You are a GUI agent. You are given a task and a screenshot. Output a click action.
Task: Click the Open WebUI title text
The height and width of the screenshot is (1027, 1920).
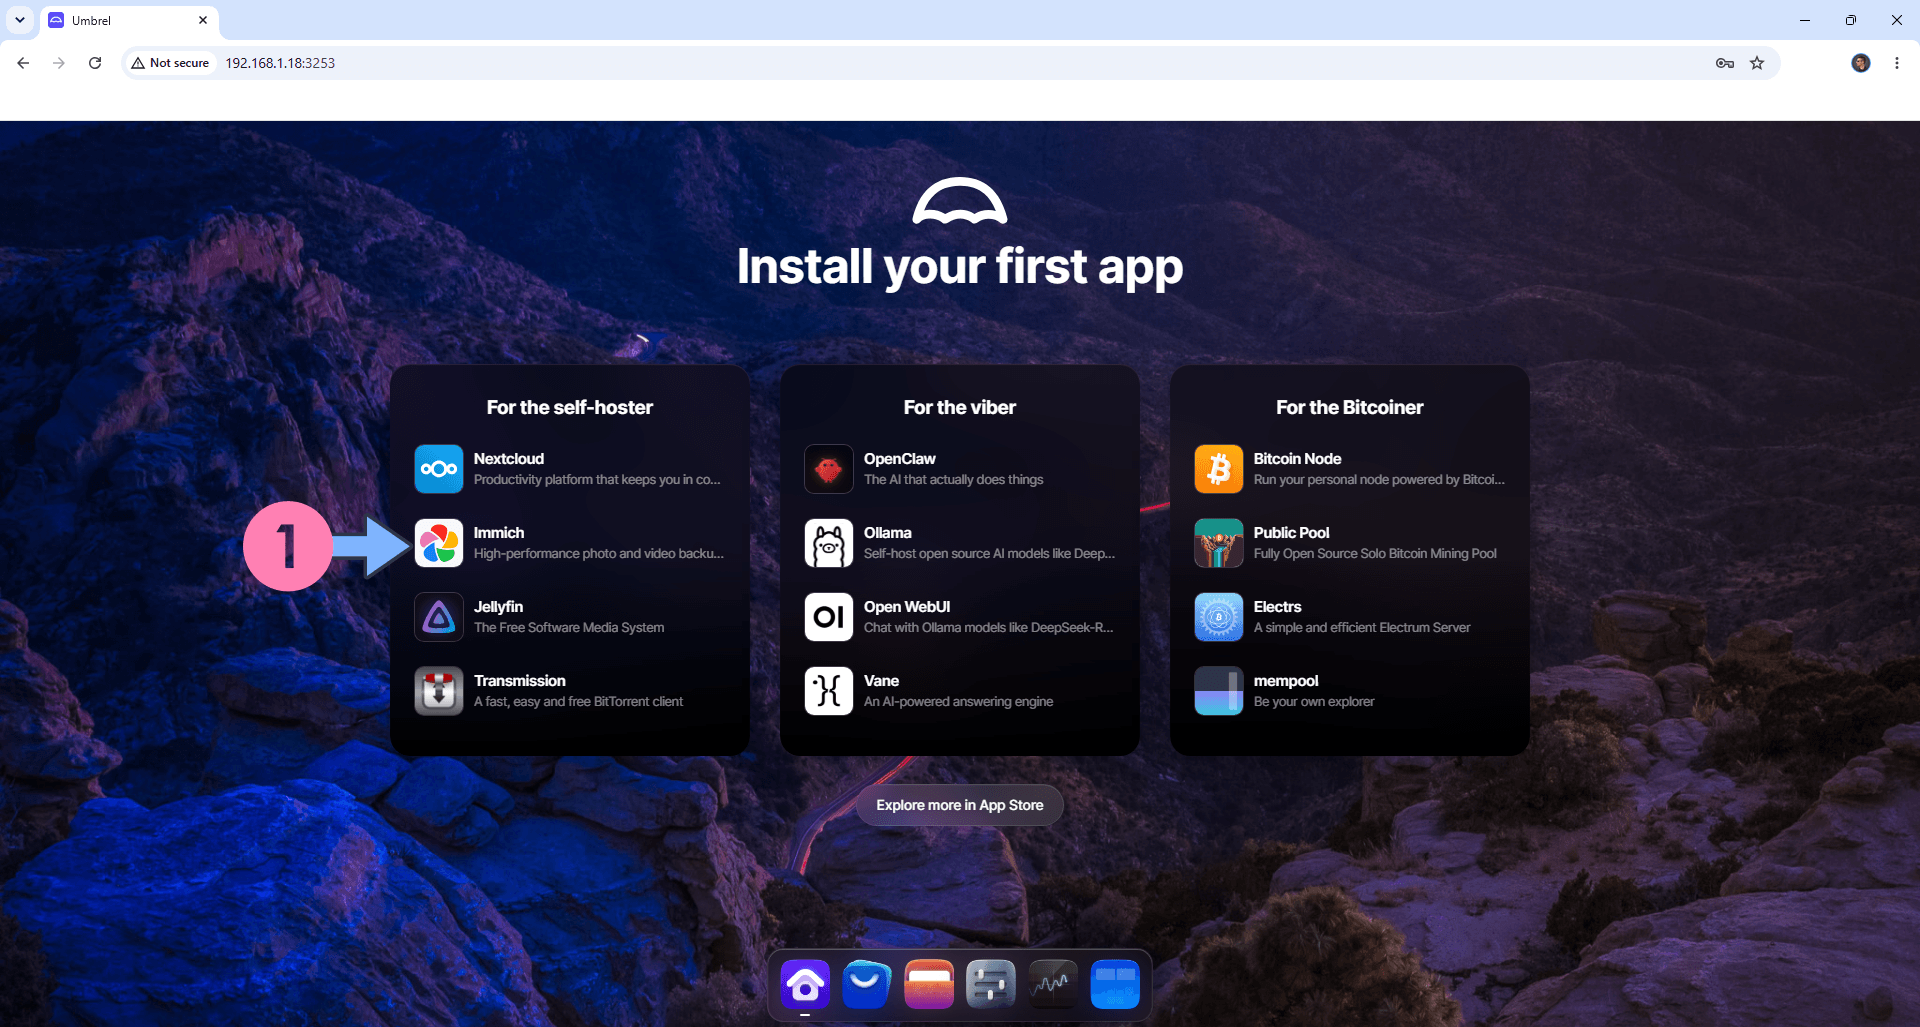[907, 607]
